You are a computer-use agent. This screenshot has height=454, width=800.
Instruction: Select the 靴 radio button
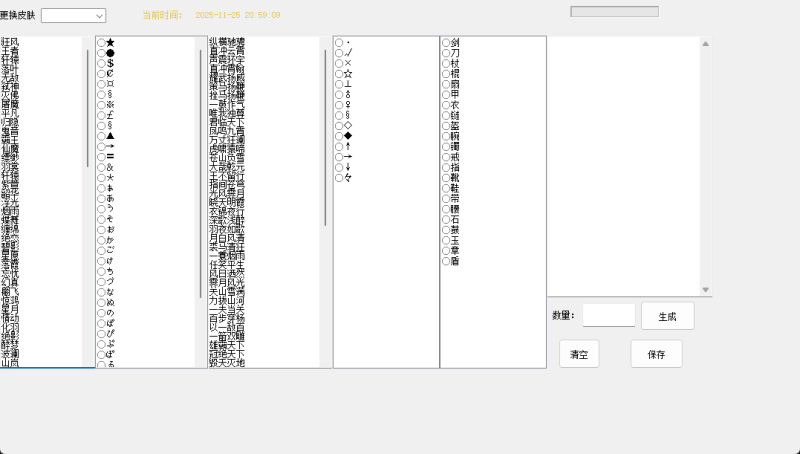446,178
